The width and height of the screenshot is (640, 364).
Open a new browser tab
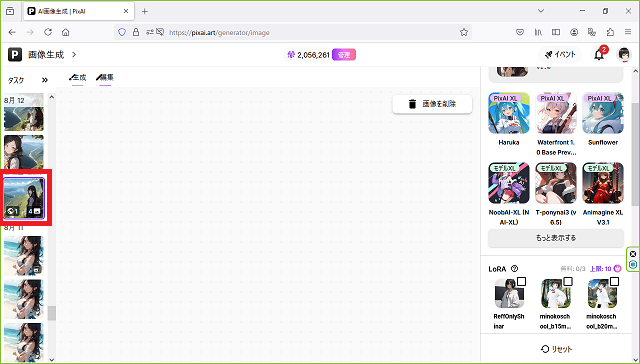coord(144,11)
